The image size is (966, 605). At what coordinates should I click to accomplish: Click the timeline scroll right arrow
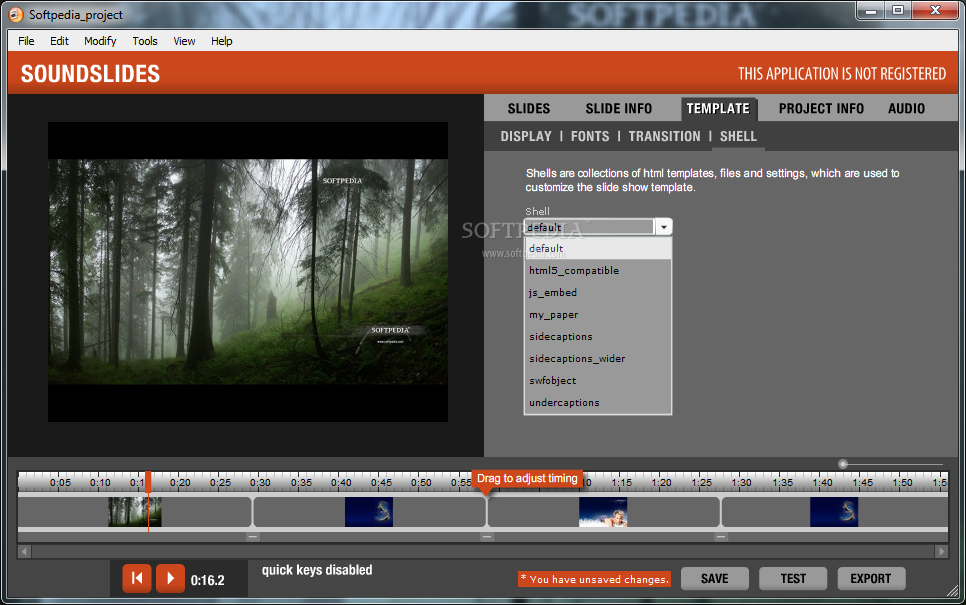[941, 551]
